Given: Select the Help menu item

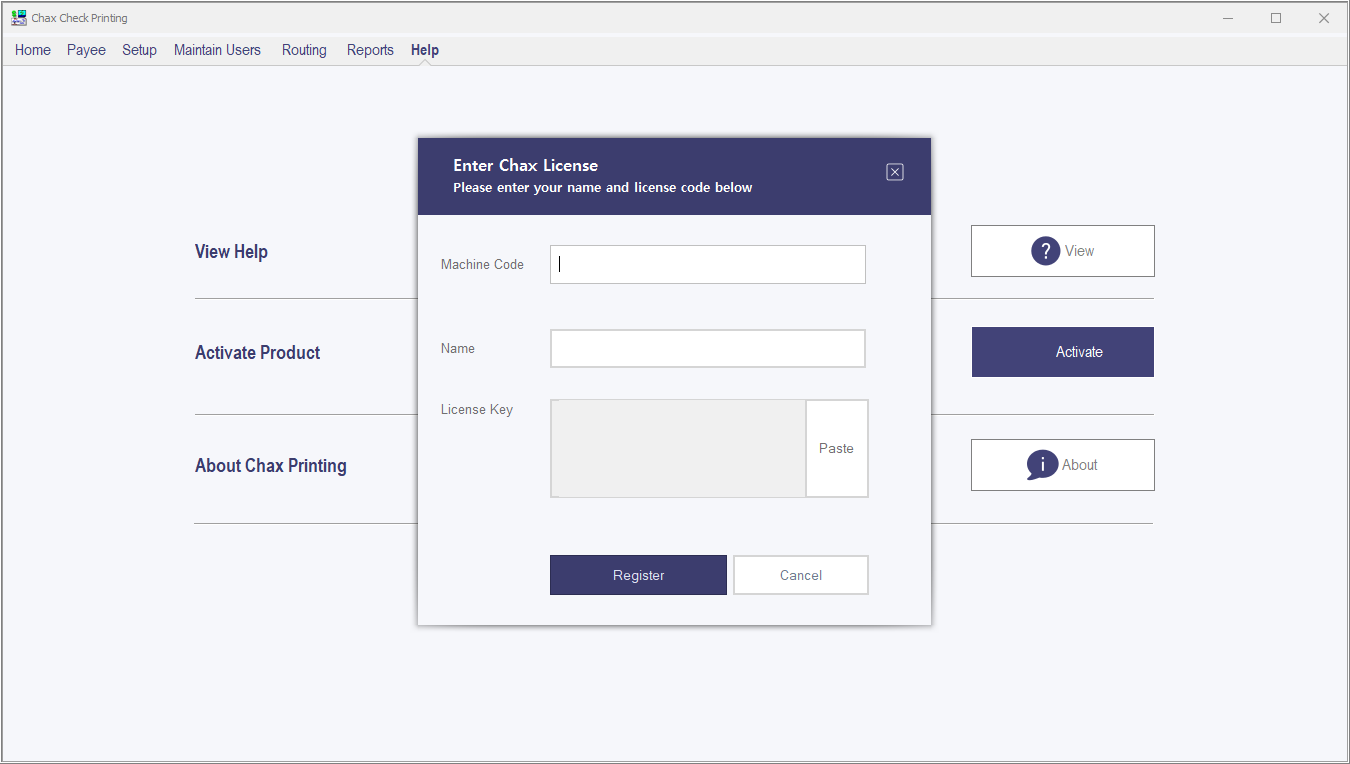Looking at the screenshot, I should 425,50.
